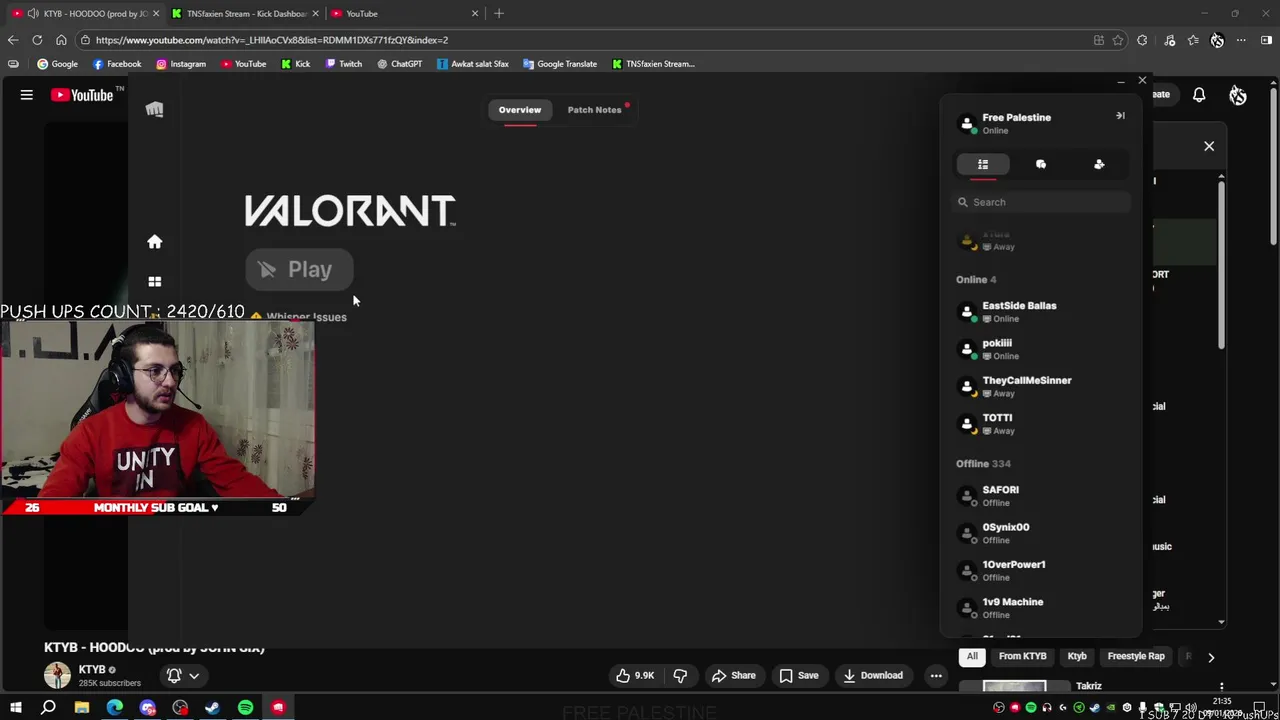1280x720 pixels.
Task: Switch to the Patch Notes tab
Action: [x=594, y=110]
